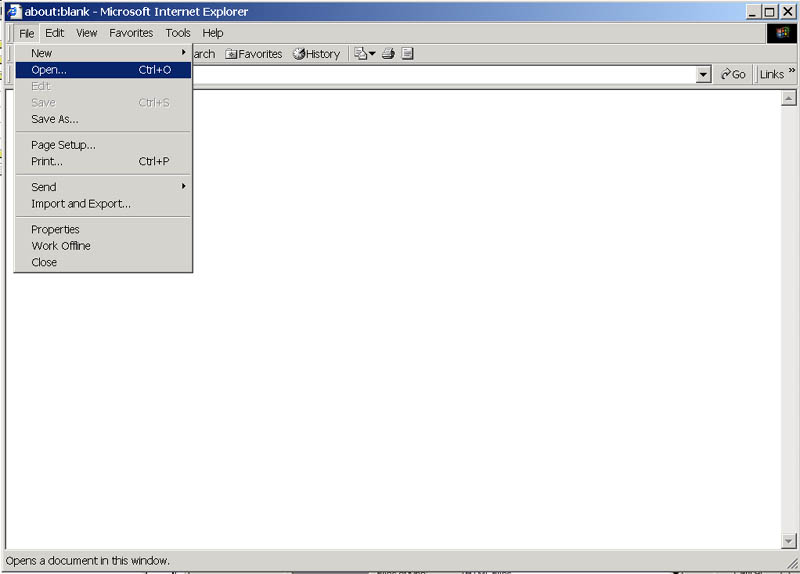The image size is (800, 574).
Task: Toggle Work Offline in the File menu
Action: click(104, 245)
